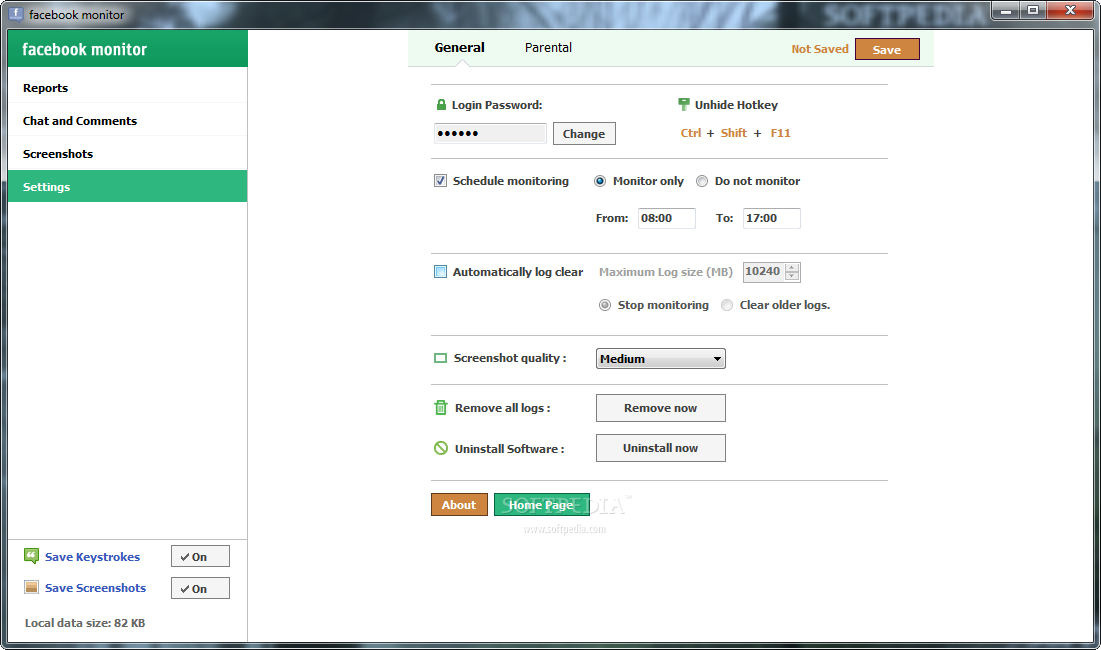The height and width of the screenshot is (650, 1101).
Task: Select the Do not monitor radio button
Action: click(701, 181)
